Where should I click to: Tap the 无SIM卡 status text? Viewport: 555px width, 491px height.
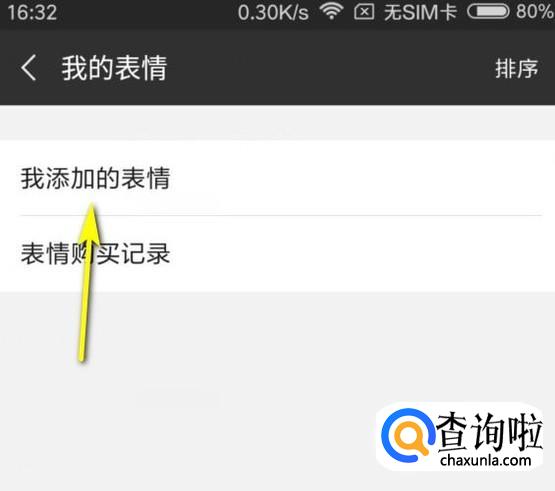pyautogui.click(x=420, y=12)
